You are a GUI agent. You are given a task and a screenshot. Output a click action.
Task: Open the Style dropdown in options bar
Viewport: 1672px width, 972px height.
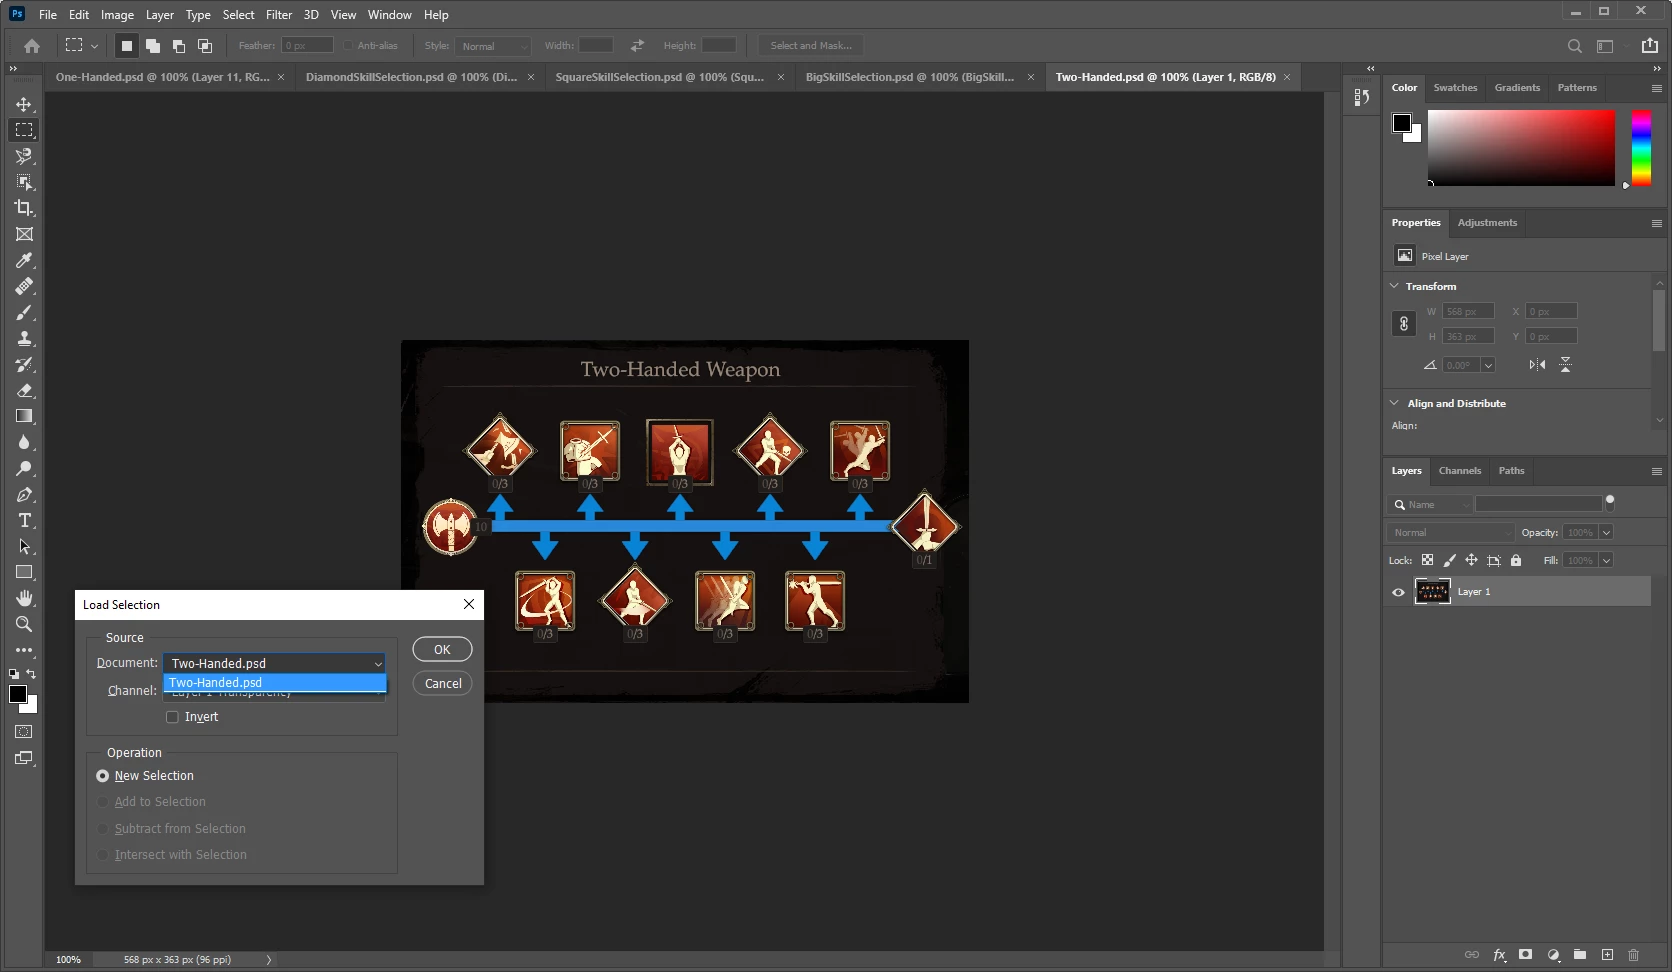(x=492, y=46)
